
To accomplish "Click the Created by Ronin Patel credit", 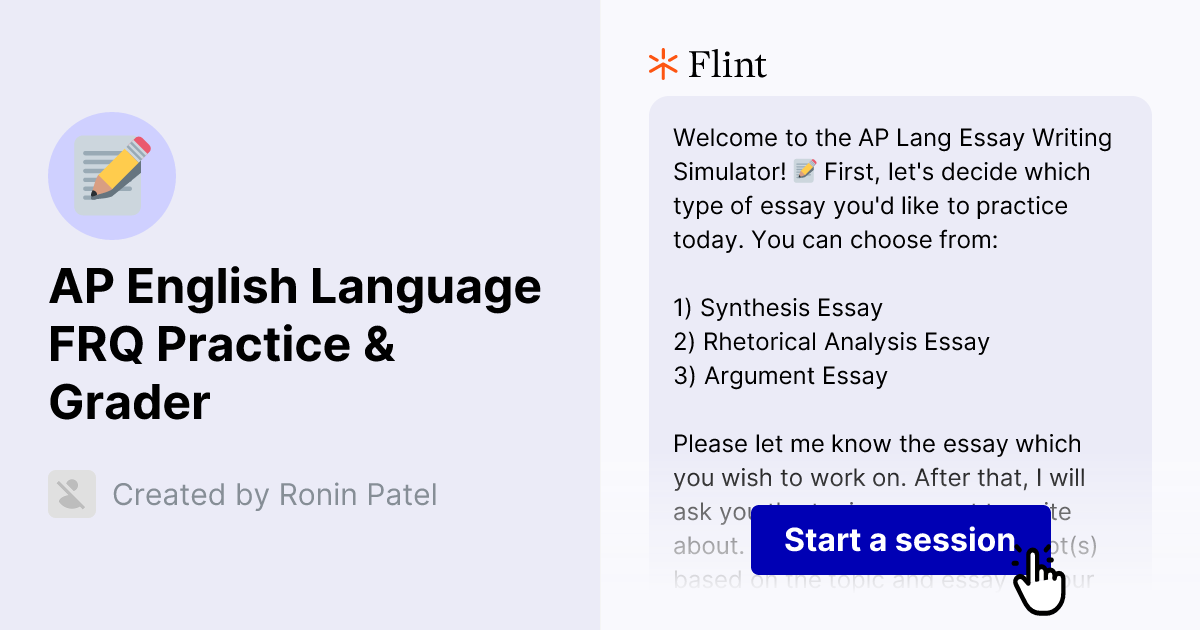I will tap(275, 494).
